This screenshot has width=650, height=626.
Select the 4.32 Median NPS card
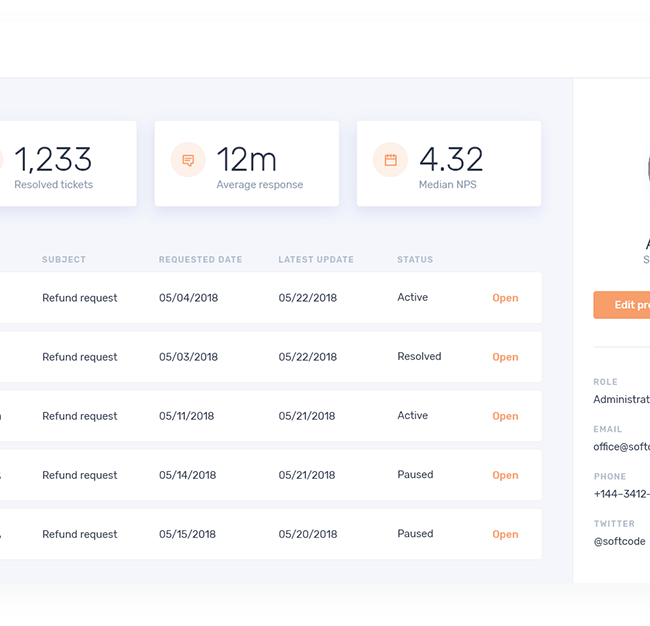(449, 164)
